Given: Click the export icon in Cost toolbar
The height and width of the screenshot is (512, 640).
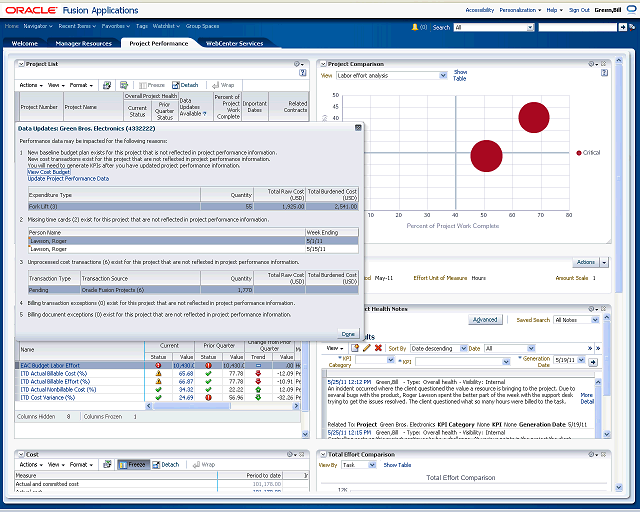Looking at the screenshot, I should [x=107, y=465].
